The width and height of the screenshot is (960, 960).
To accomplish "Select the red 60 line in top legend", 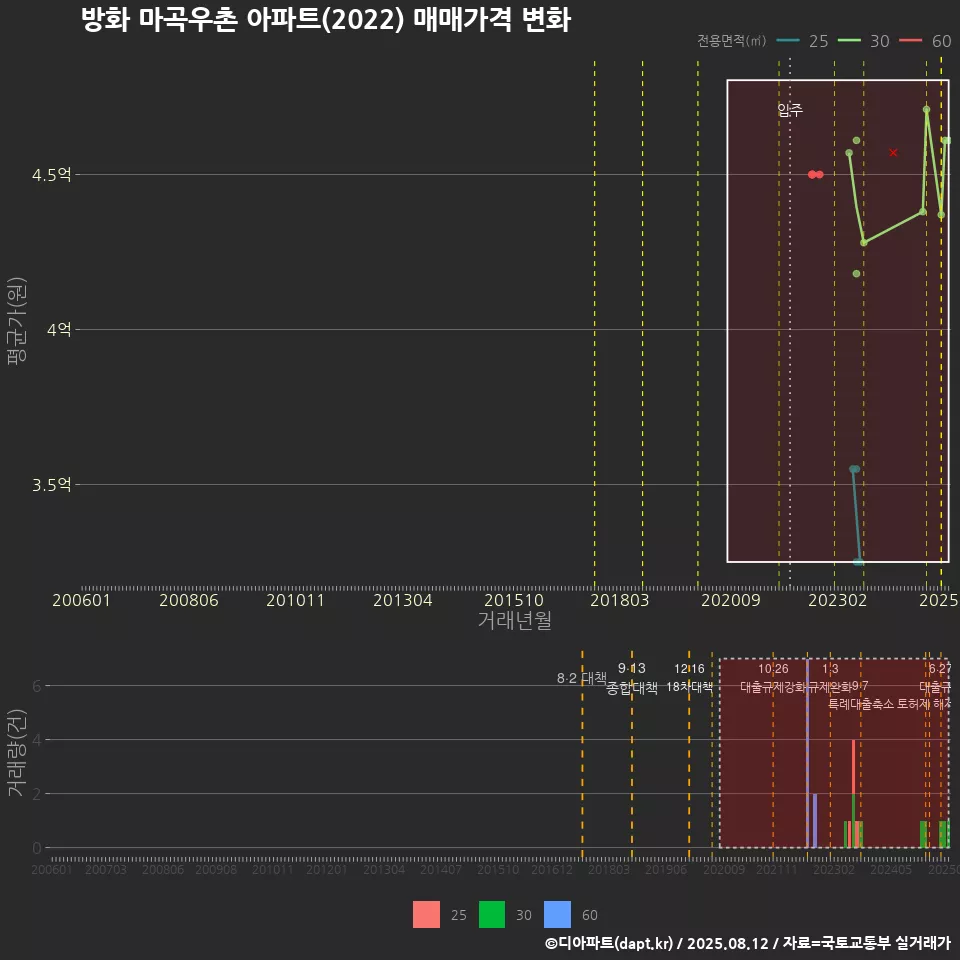I will [x=910, y=41].
